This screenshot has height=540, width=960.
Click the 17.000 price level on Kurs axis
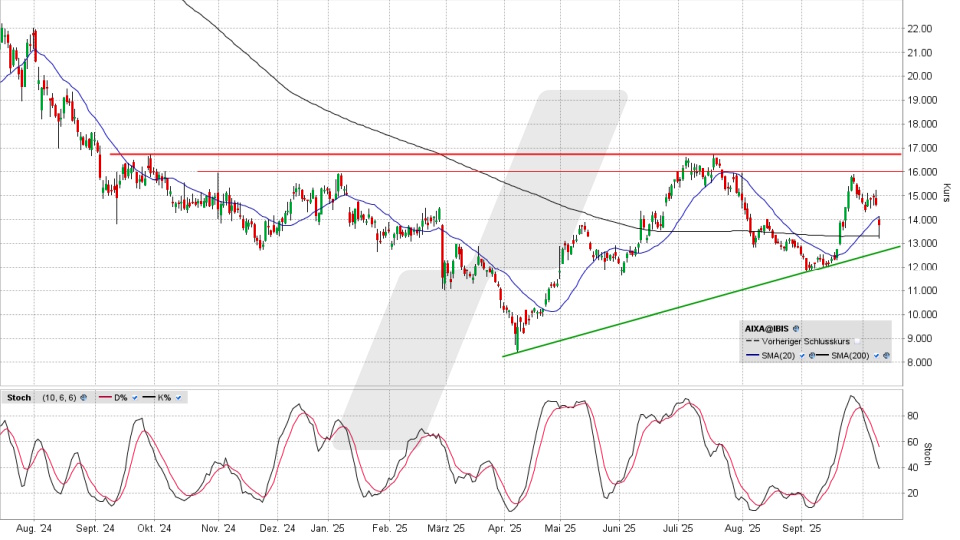point(921,148)
